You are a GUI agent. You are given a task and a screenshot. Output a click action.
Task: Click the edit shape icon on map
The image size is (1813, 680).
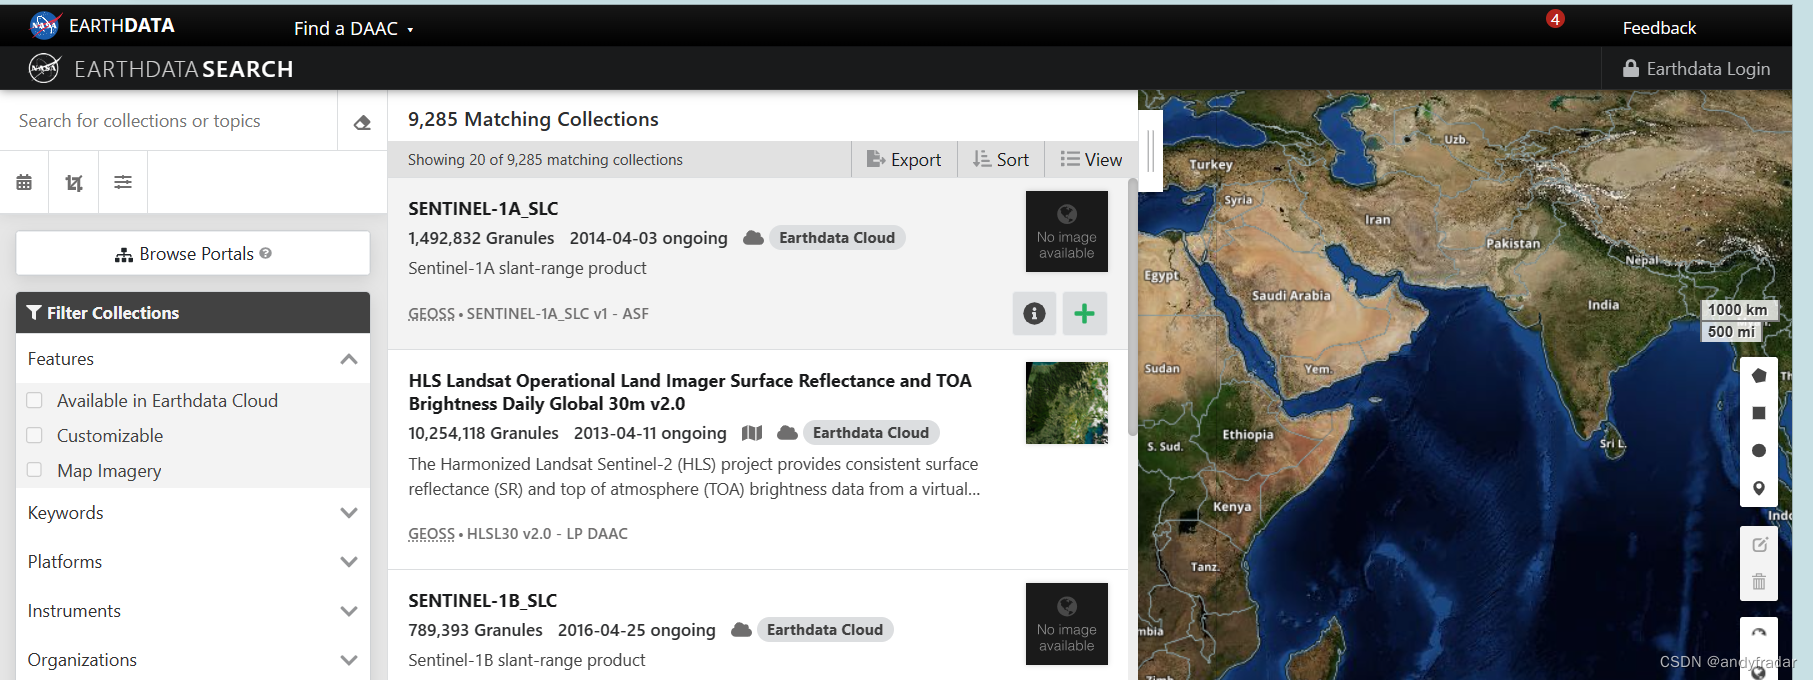(1760, 544)
